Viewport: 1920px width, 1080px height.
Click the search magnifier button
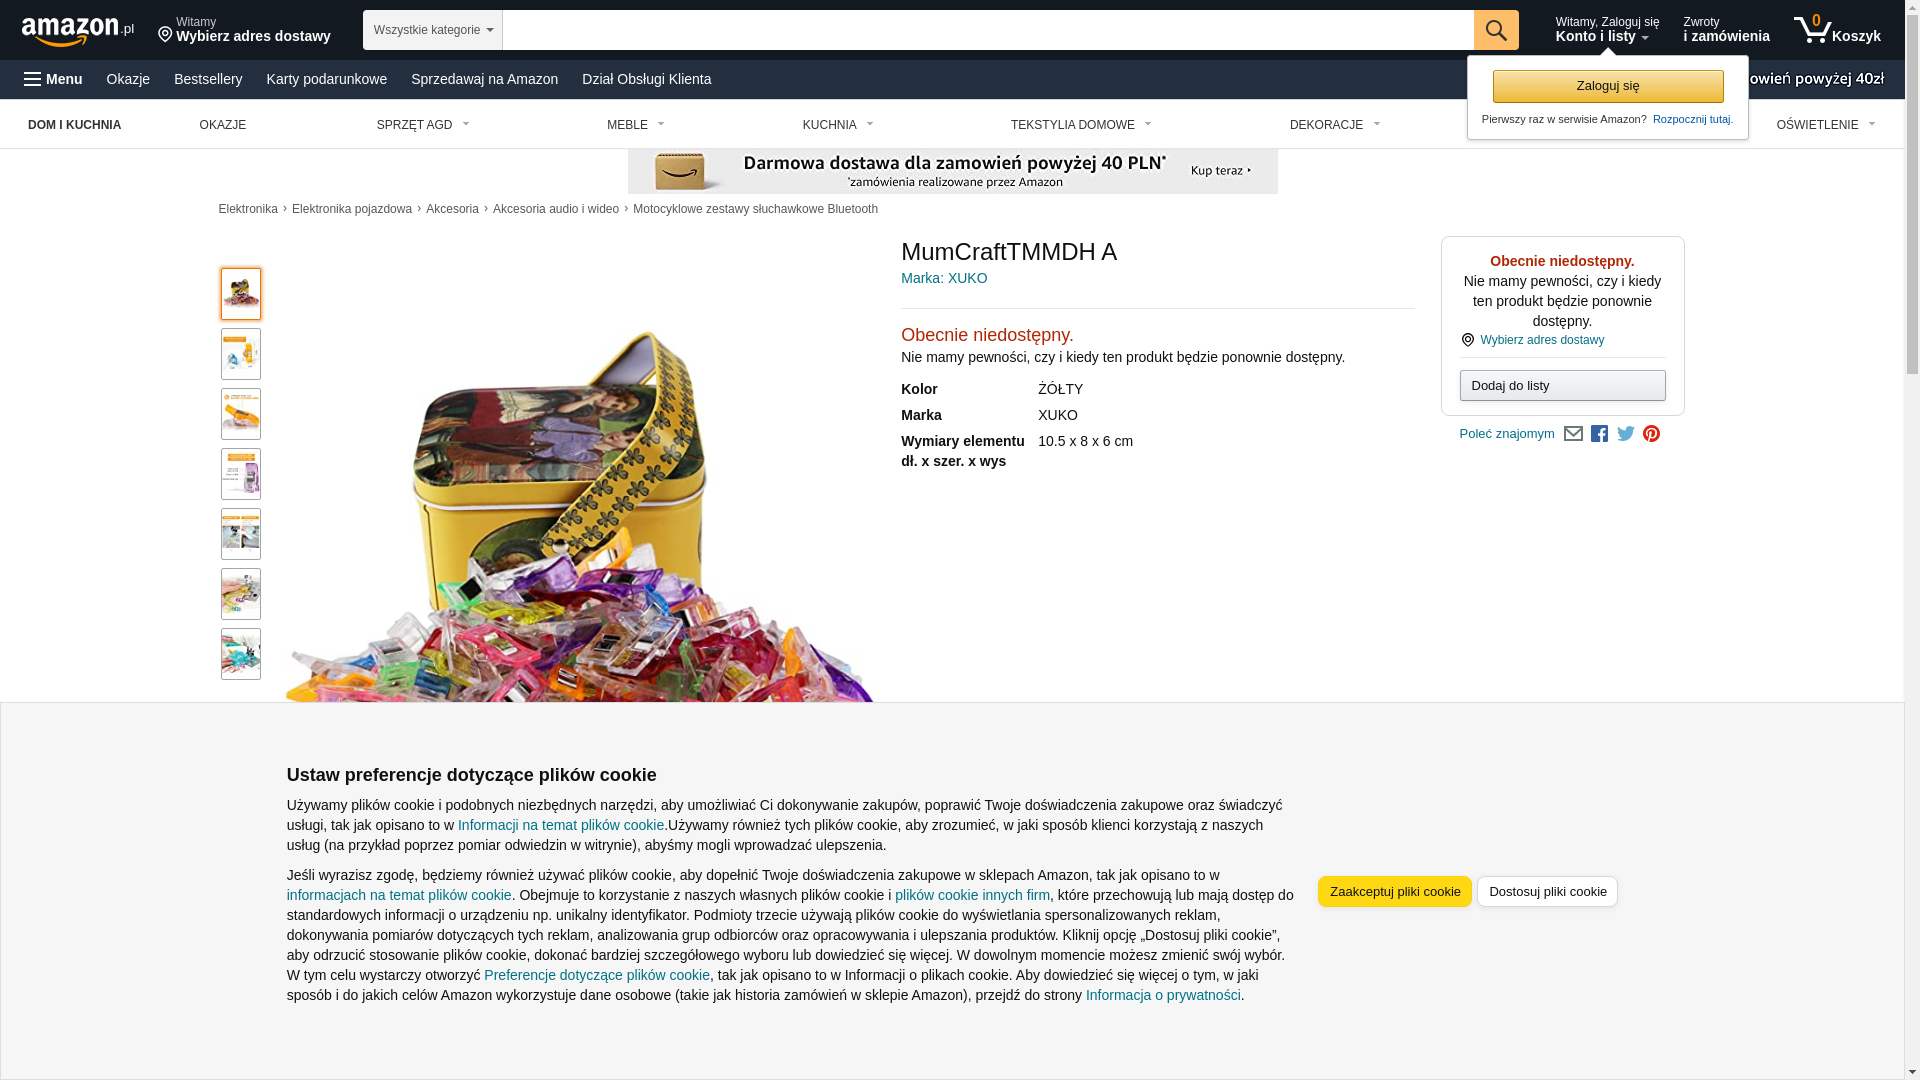[x=1496, y=30]
